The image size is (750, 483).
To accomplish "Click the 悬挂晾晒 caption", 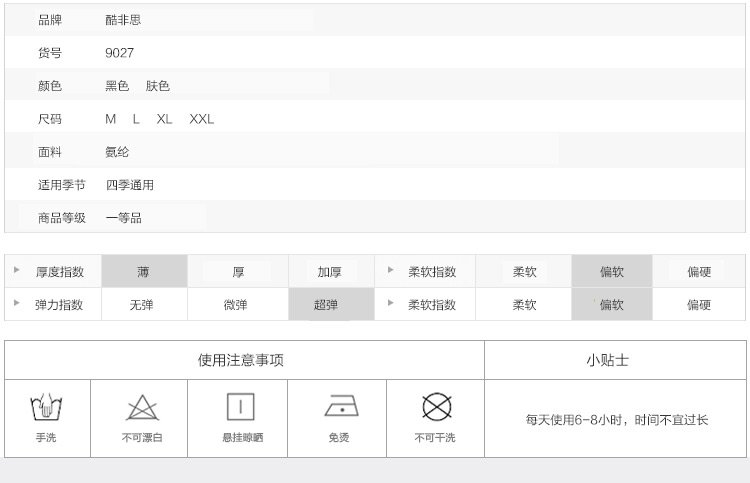I will pyautogui.click(x=243, y=437).
